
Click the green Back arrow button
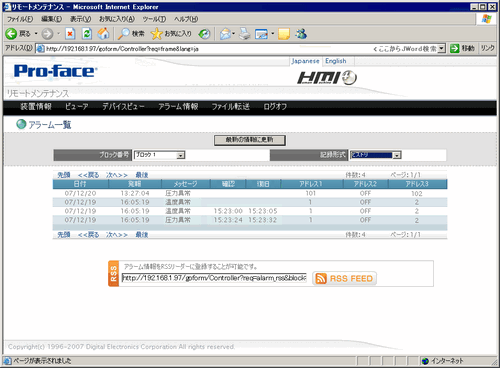pos(11,34)
